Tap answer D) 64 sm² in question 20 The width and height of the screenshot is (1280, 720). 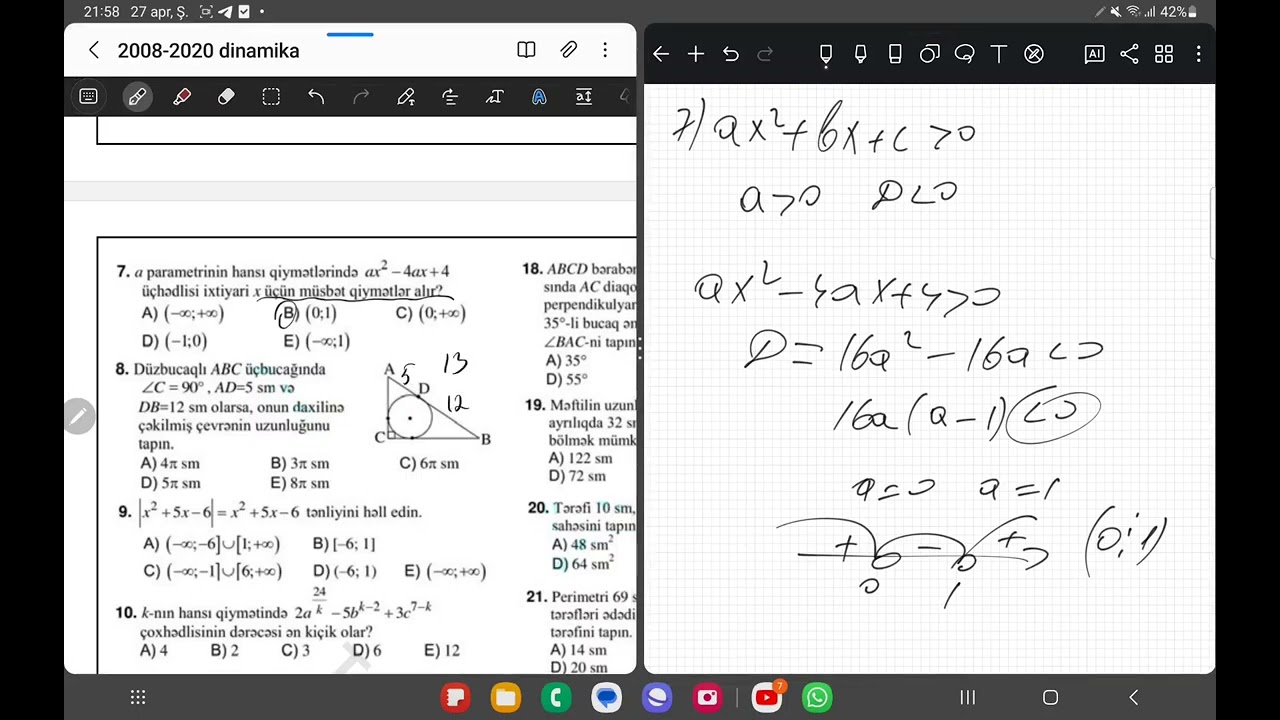[583, 564]
